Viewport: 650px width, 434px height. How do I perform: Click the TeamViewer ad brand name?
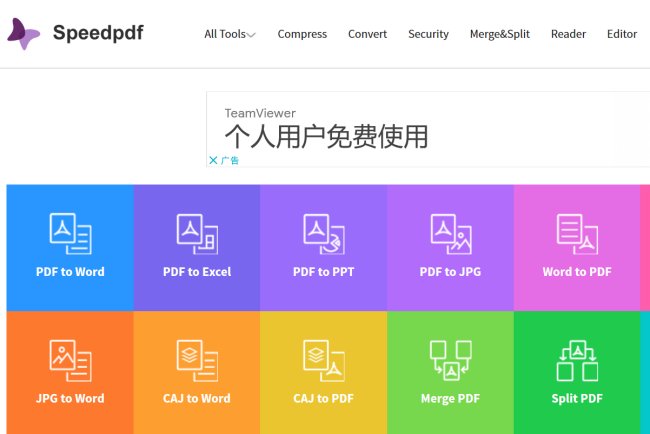tap(260, 113)
